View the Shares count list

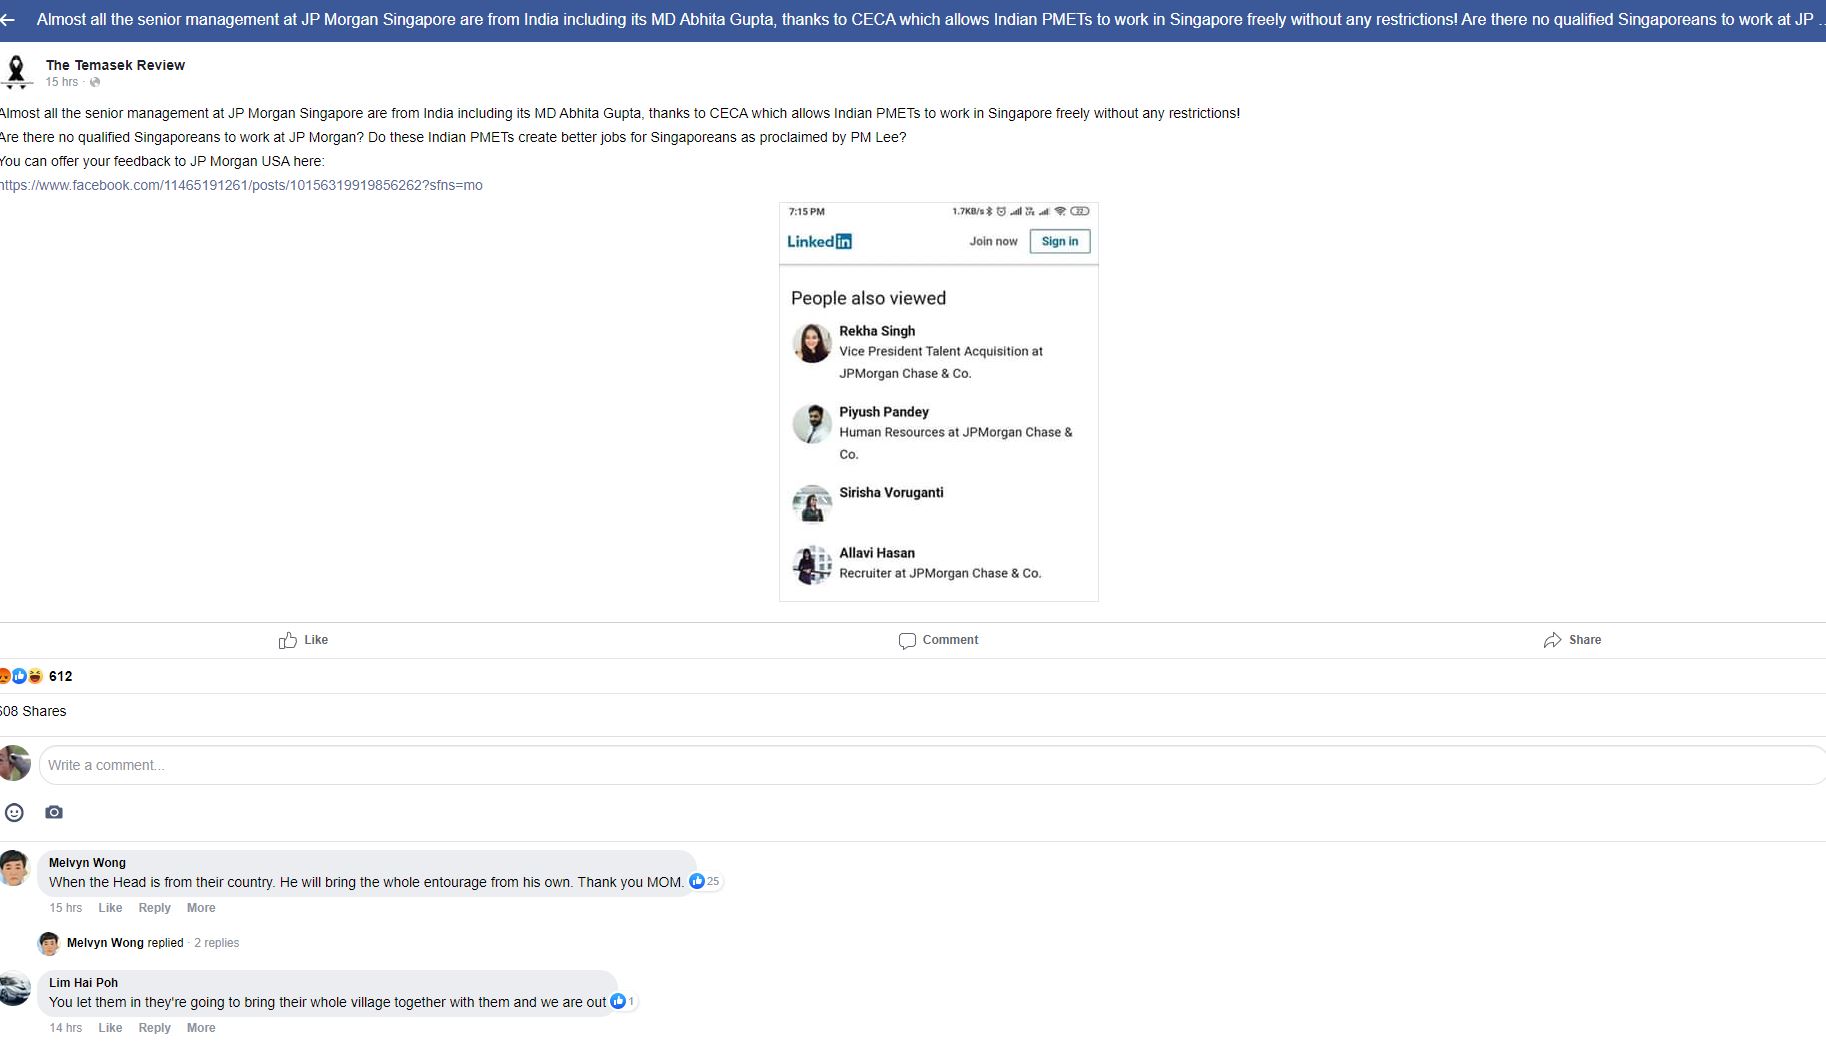pyautogui.click(x=33, y=711)
